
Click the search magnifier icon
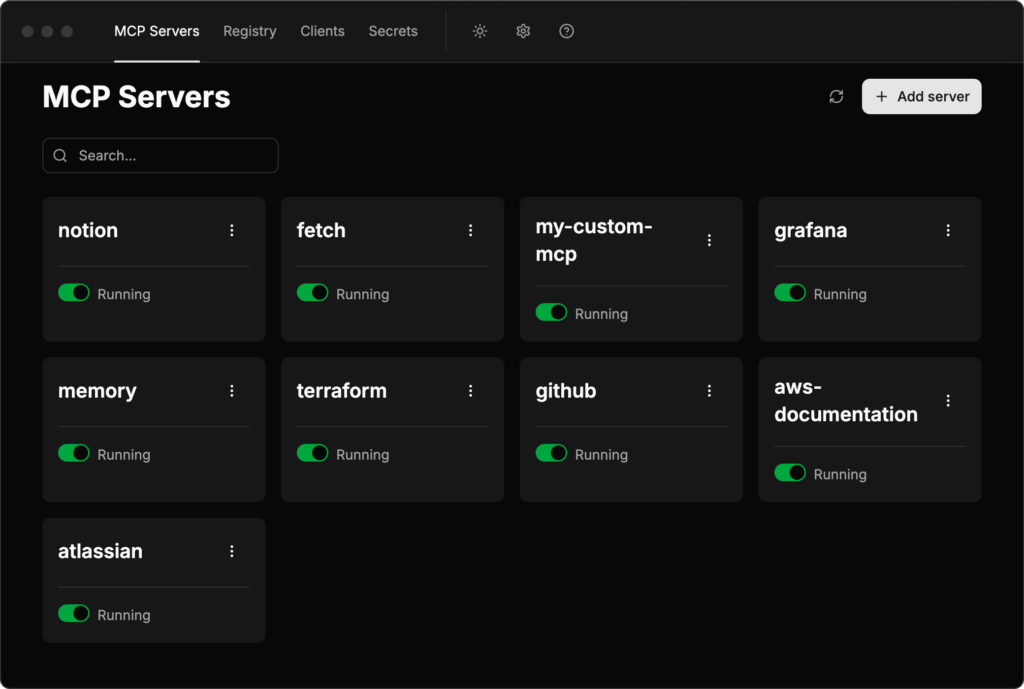(60, 155)
